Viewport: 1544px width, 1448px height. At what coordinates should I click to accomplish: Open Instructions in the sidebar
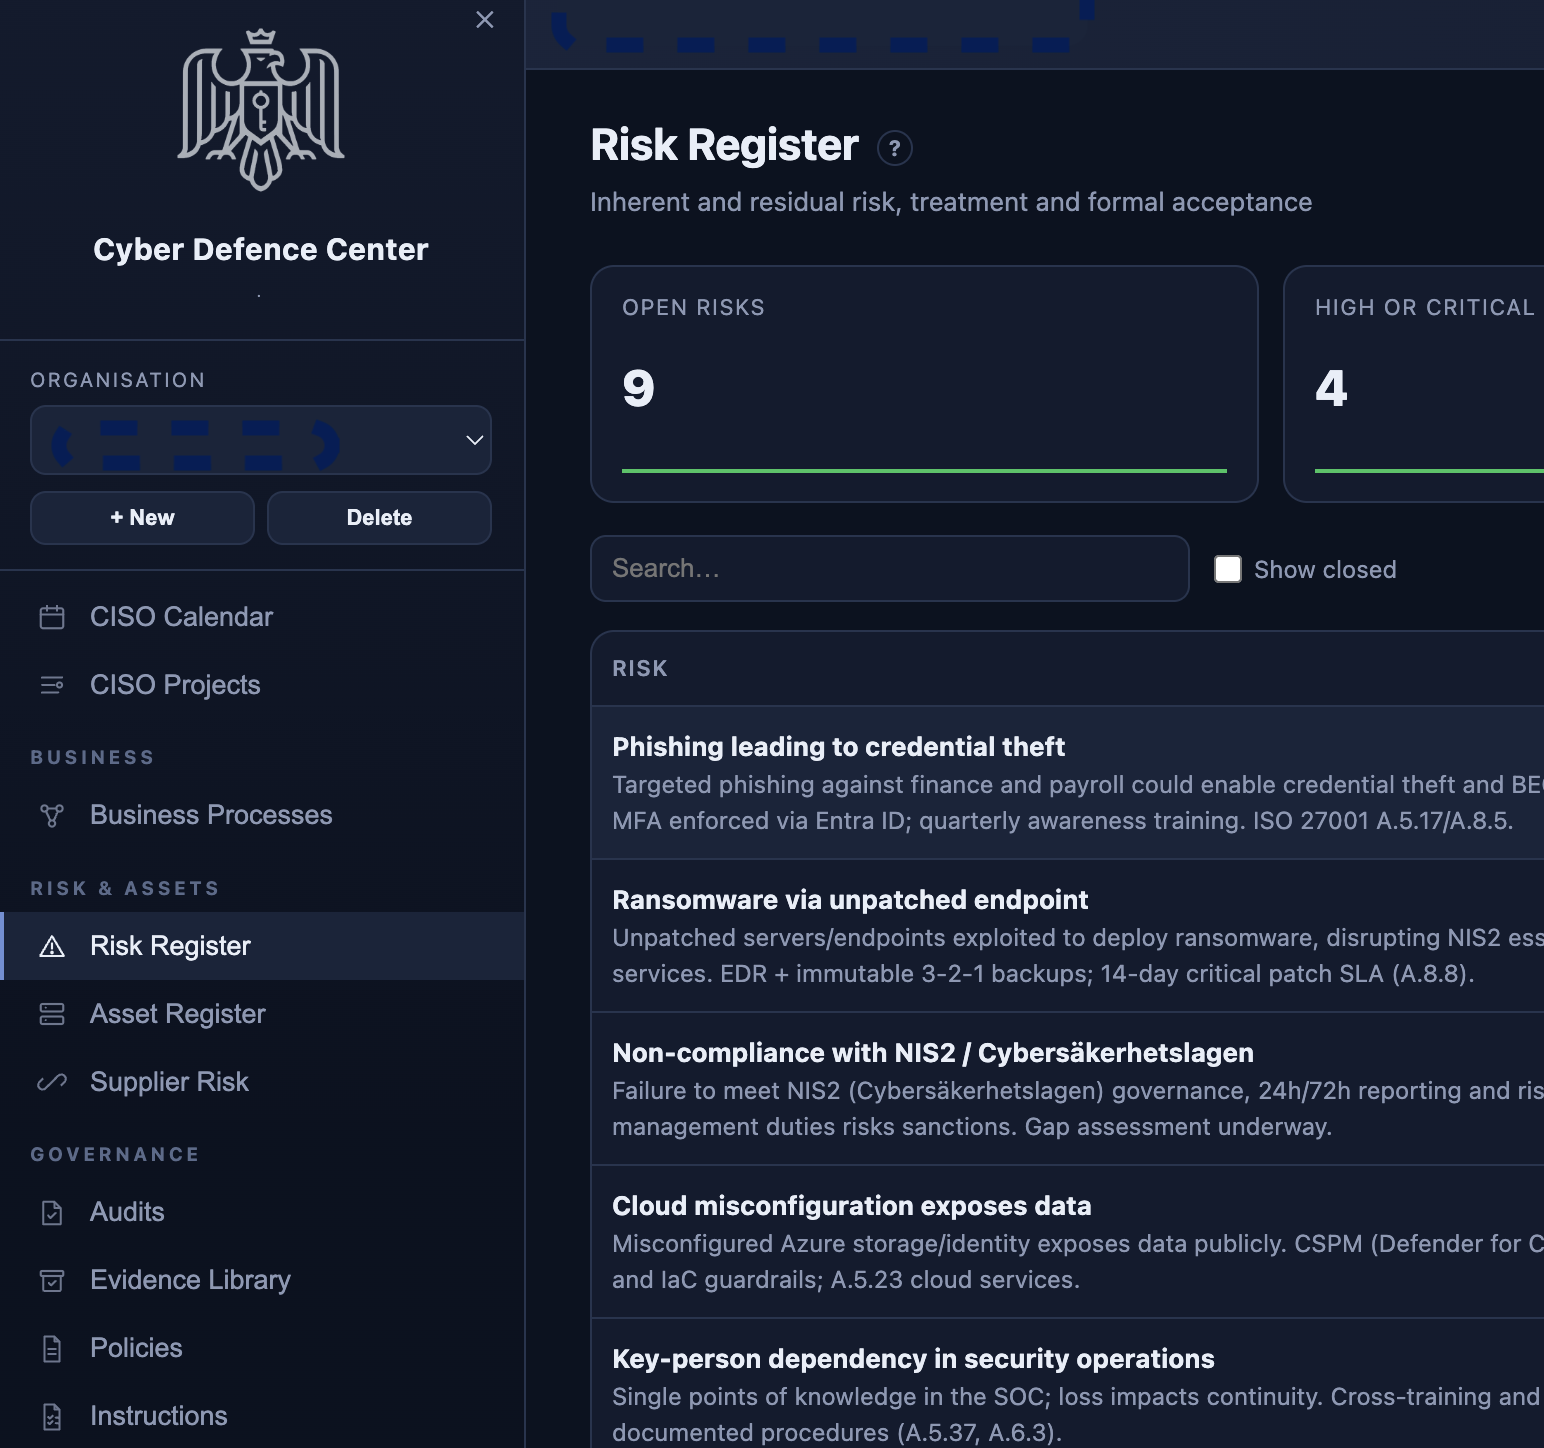[262, 1416]
